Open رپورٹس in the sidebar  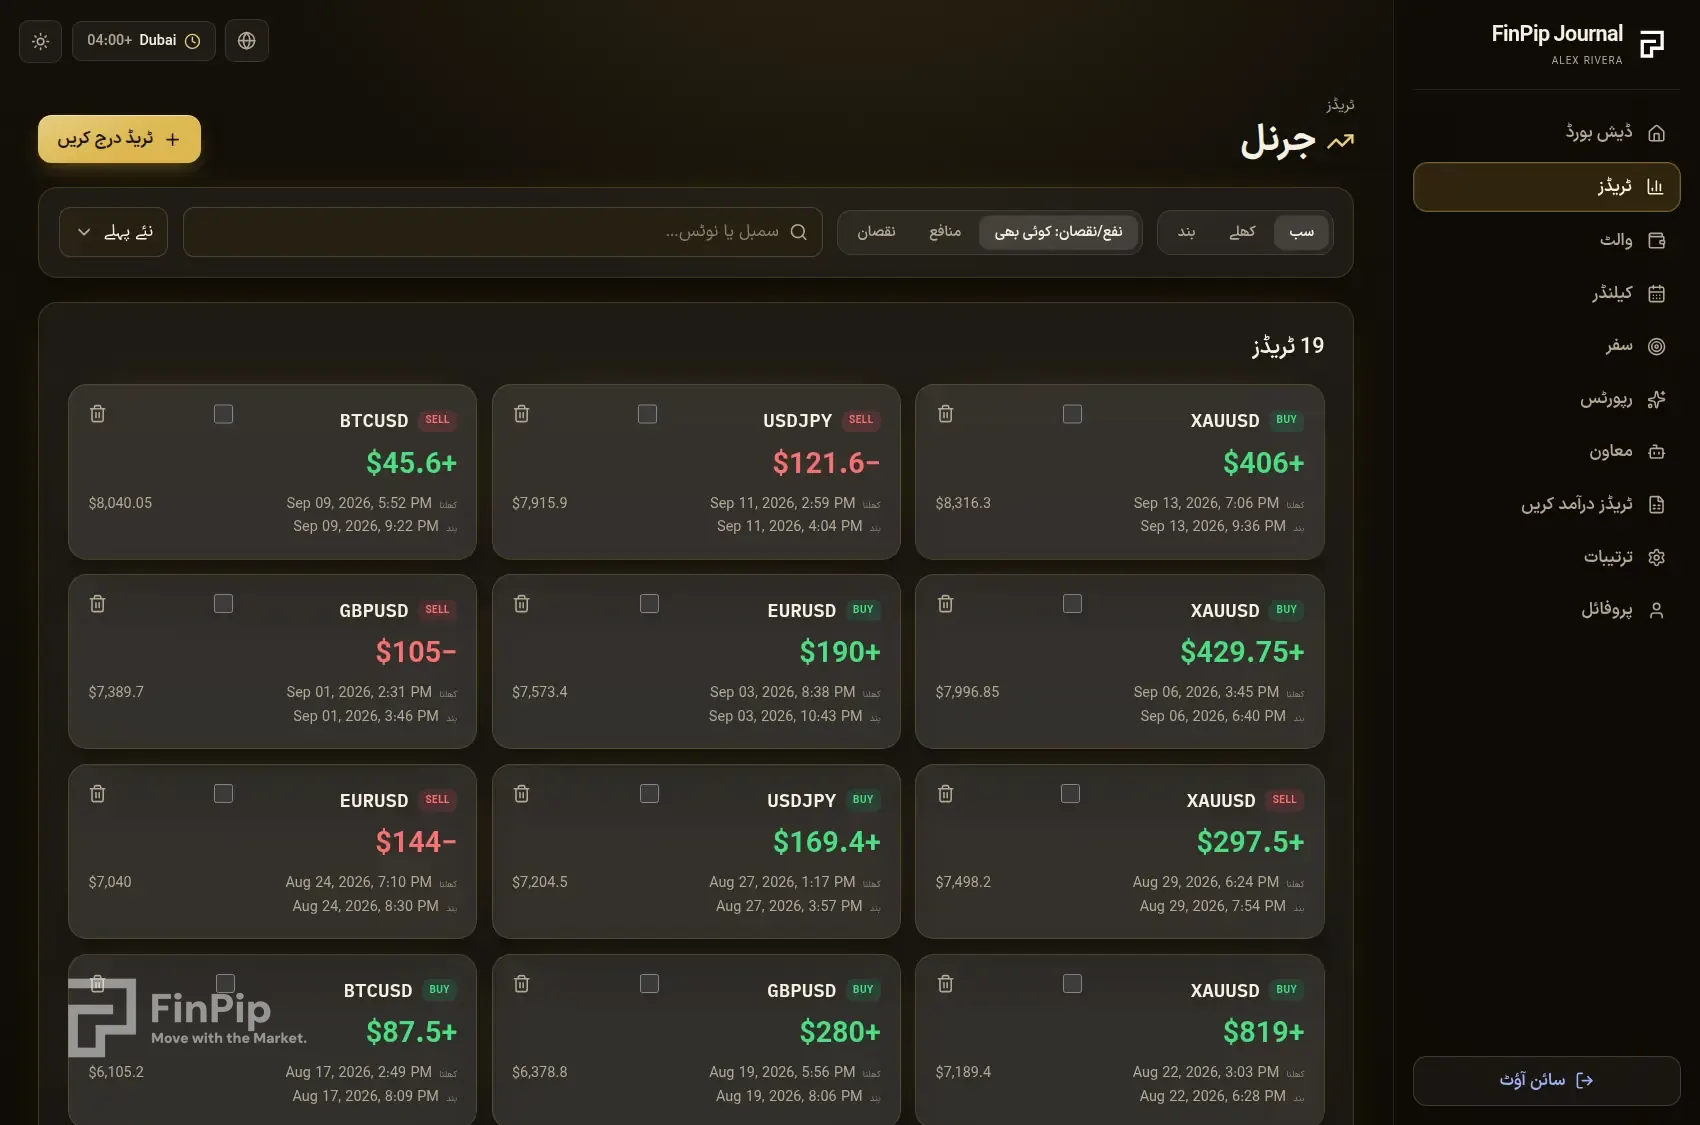1546,399
